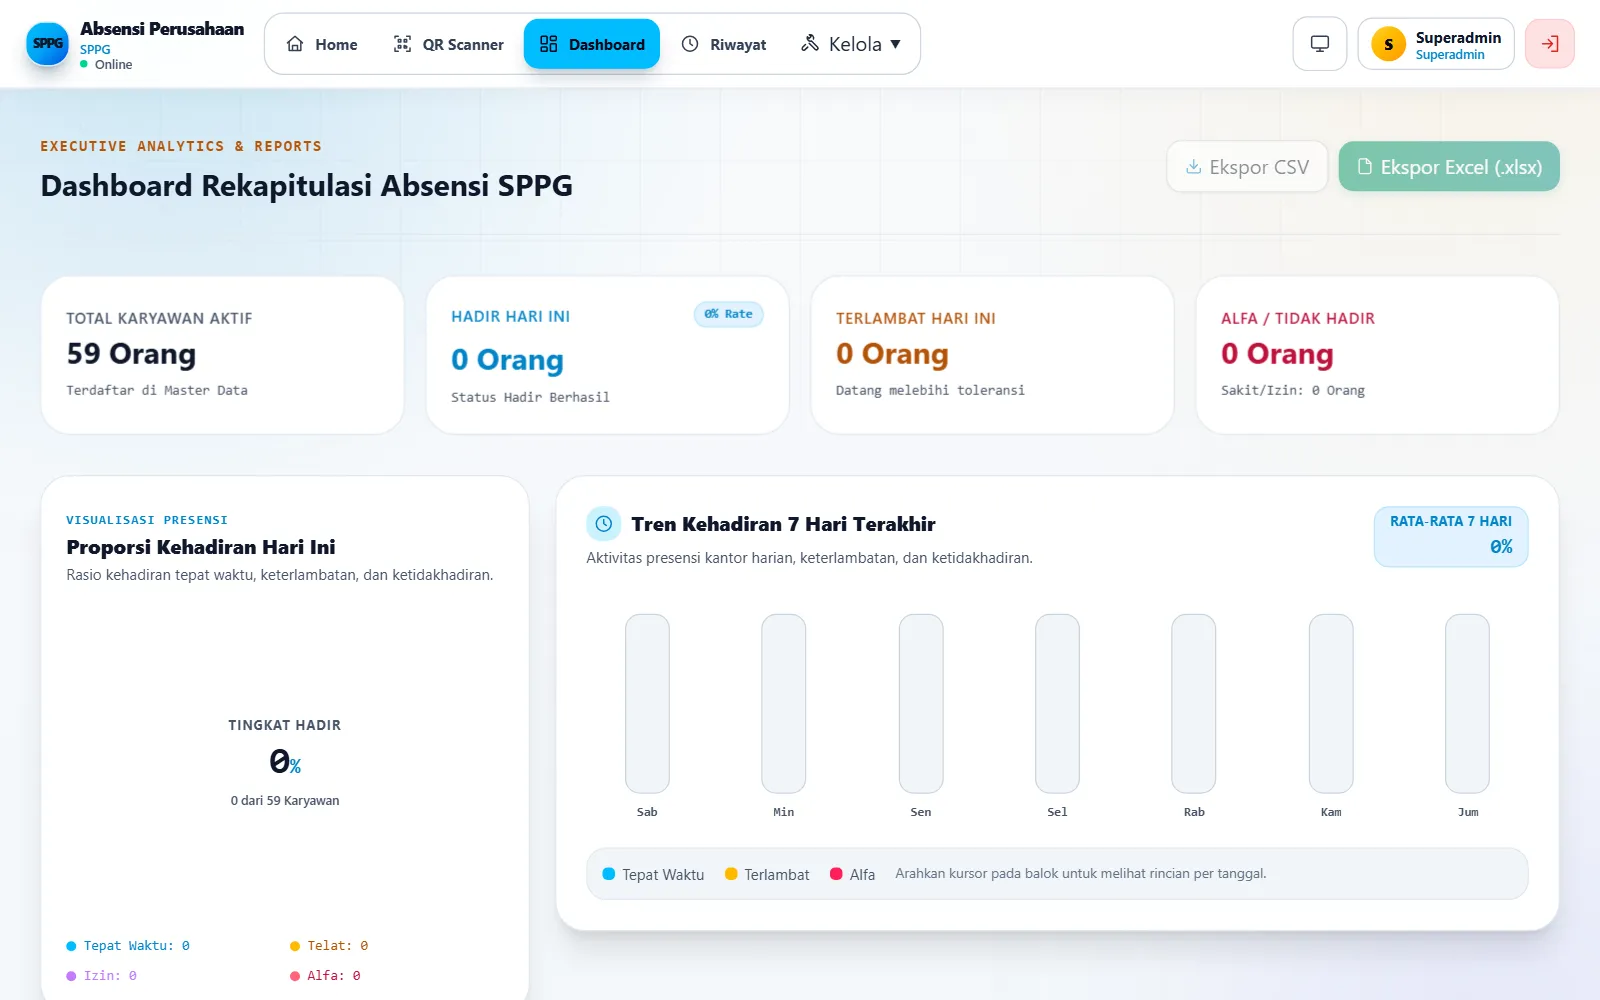The height and width of the screenshot is (1000, 1600).
Task: Export data with Ekspor Excel (.xlsx) button
Action: [1449, 167]
